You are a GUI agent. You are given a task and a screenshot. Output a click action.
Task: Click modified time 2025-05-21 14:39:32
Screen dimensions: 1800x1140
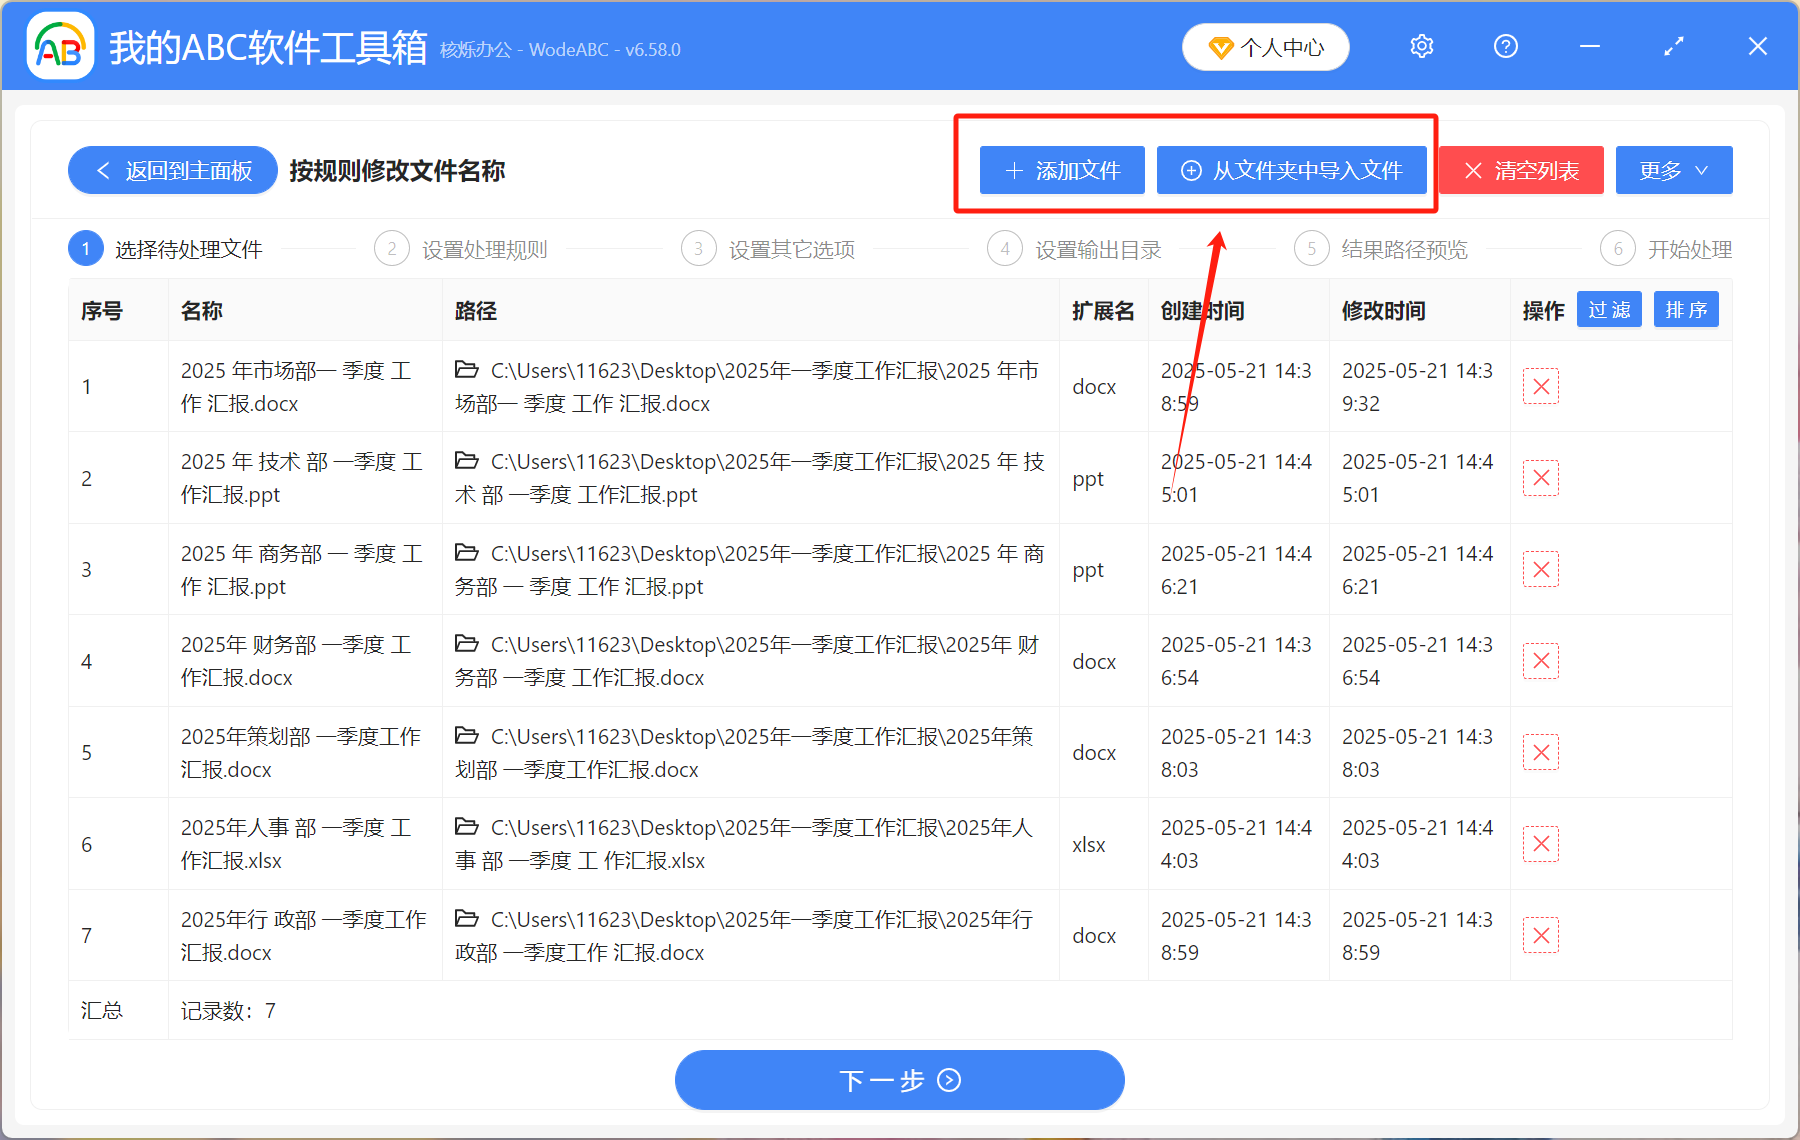coord(1417,387)
